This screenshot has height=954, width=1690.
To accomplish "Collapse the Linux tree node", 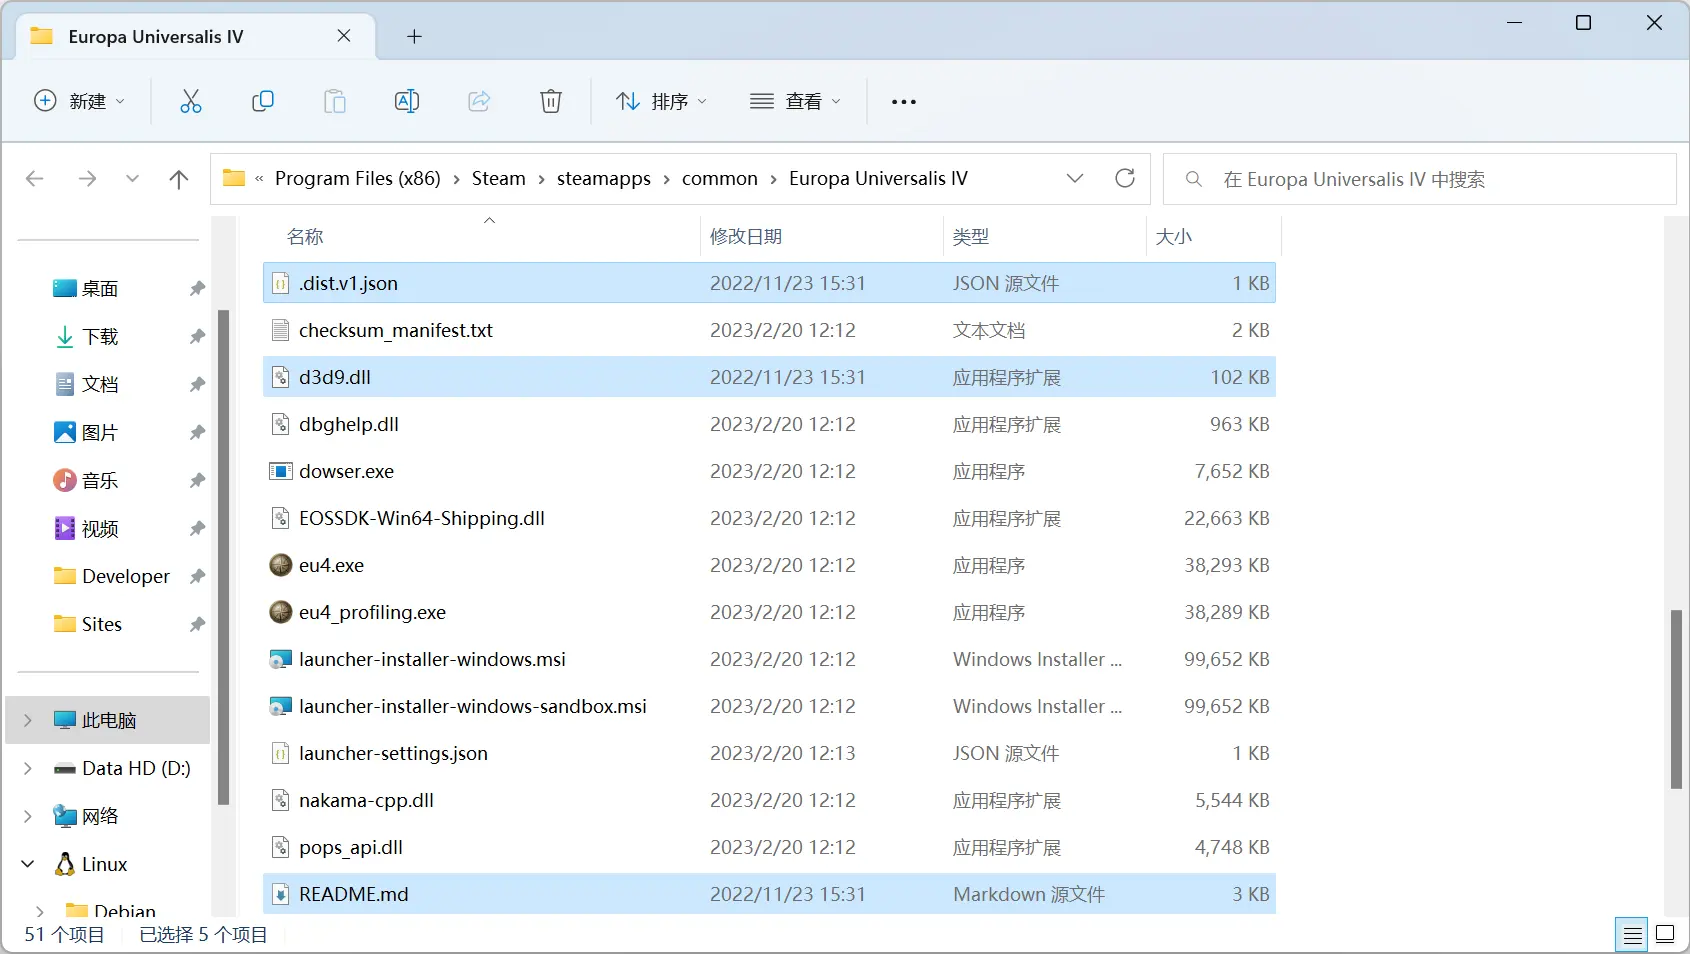I will pyautogui.click(x=28, y=864).
